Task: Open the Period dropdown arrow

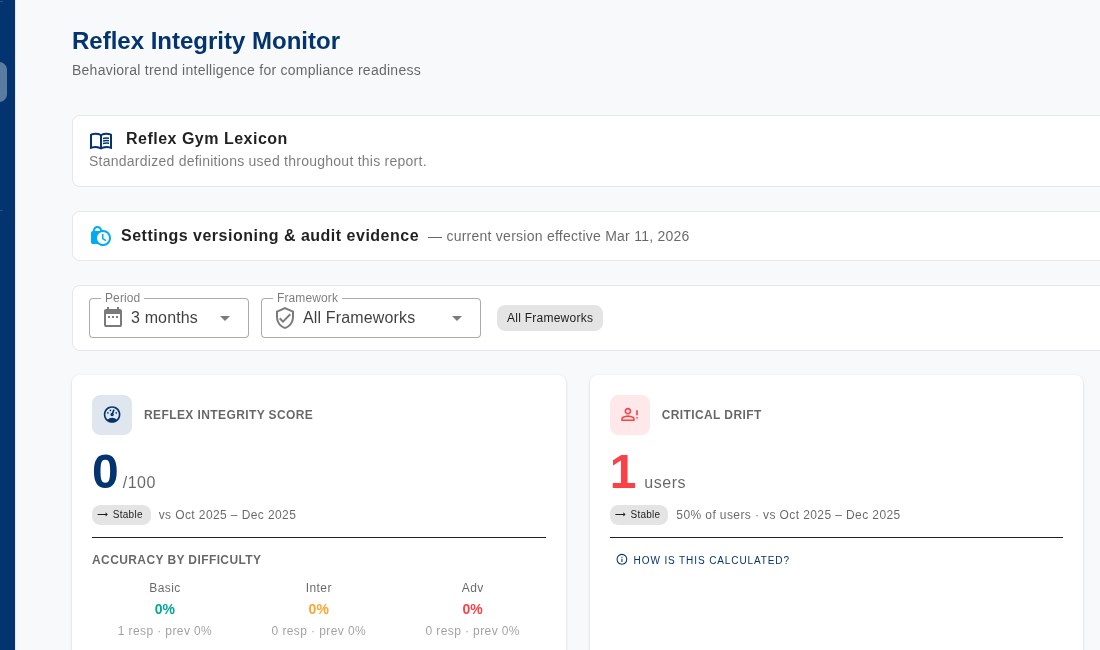Action: click(225, 318)
